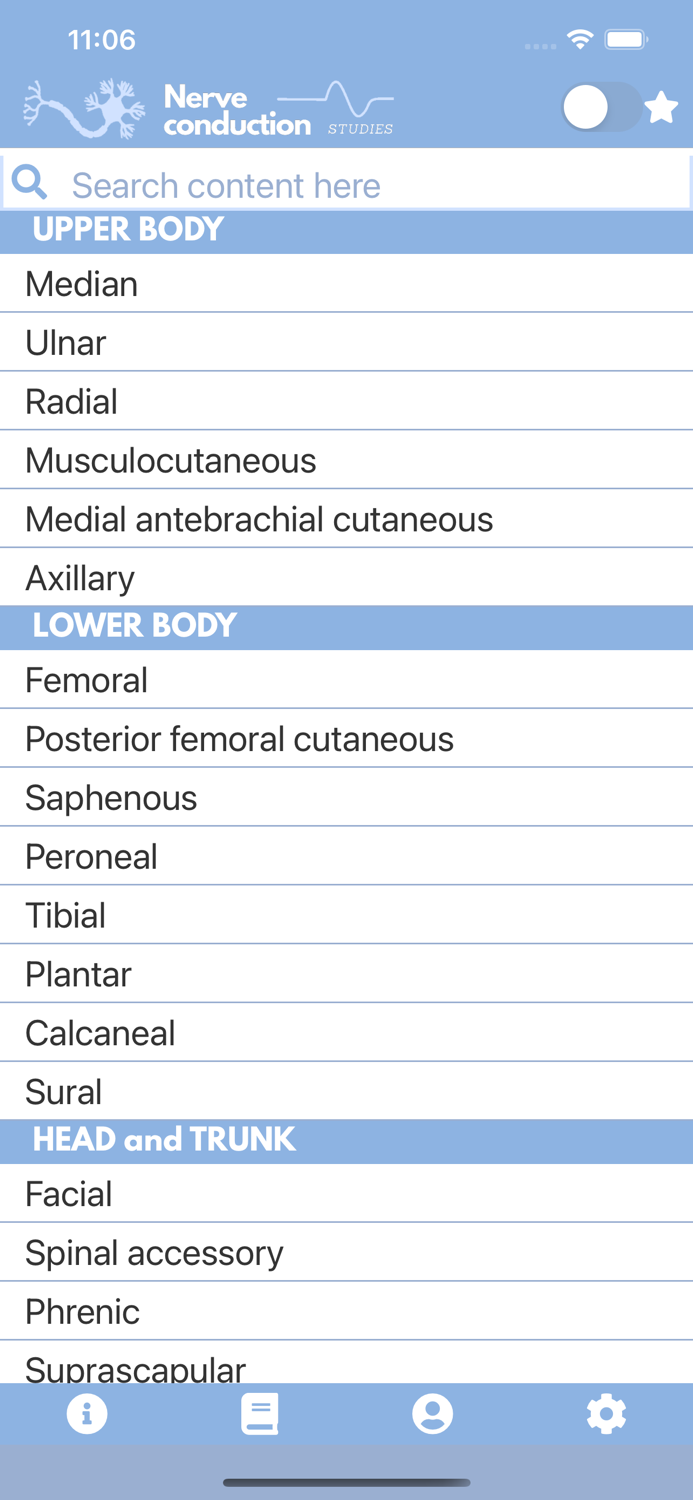Click the search magnifier icon
This screenshot has height=1500, width=693.
[x=29, y=184]
